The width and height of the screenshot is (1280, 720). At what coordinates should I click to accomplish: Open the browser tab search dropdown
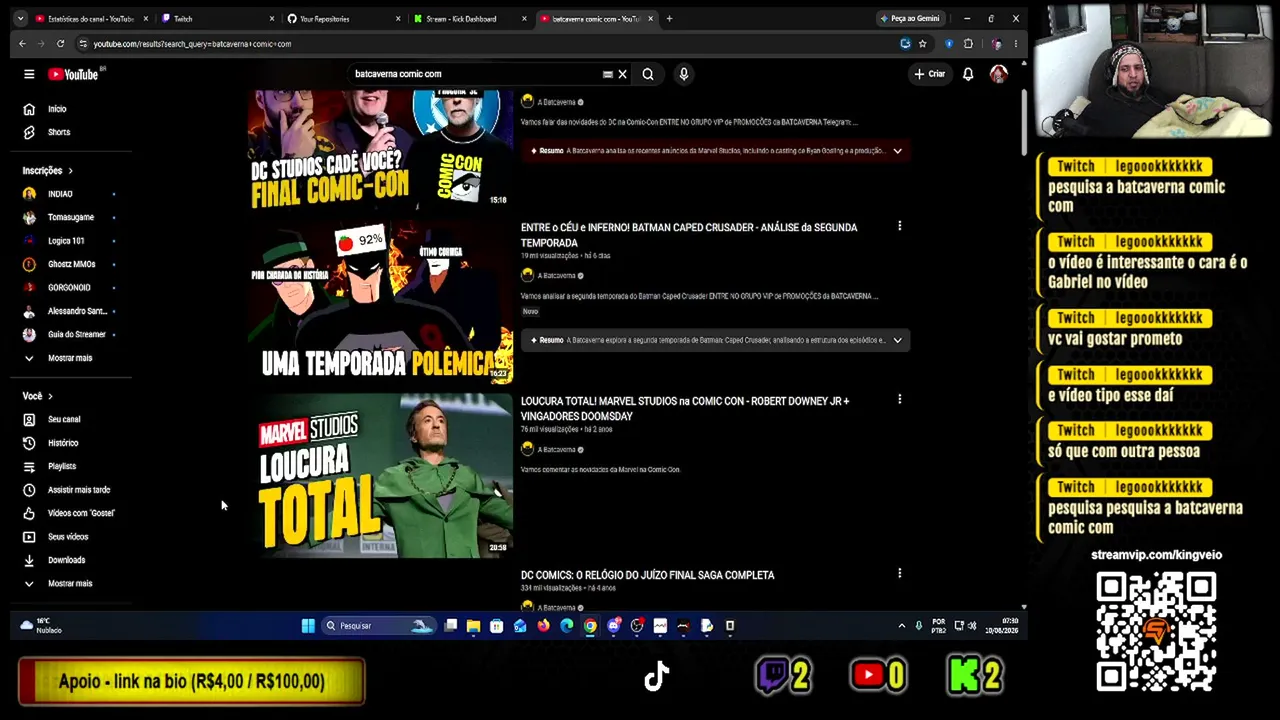pos(20,18)
